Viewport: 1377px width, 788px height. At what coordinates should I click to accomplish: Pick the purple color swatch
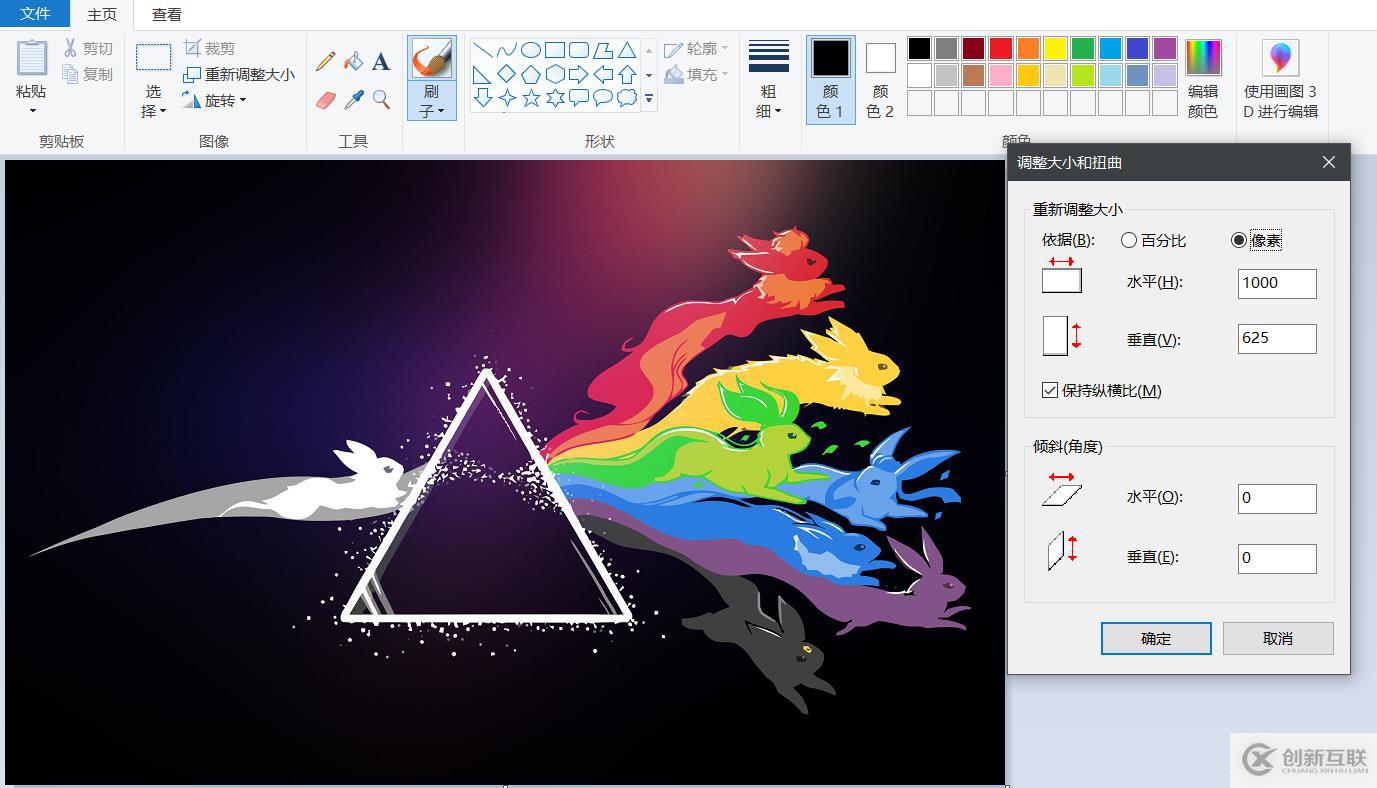[x=1165, y=48]
